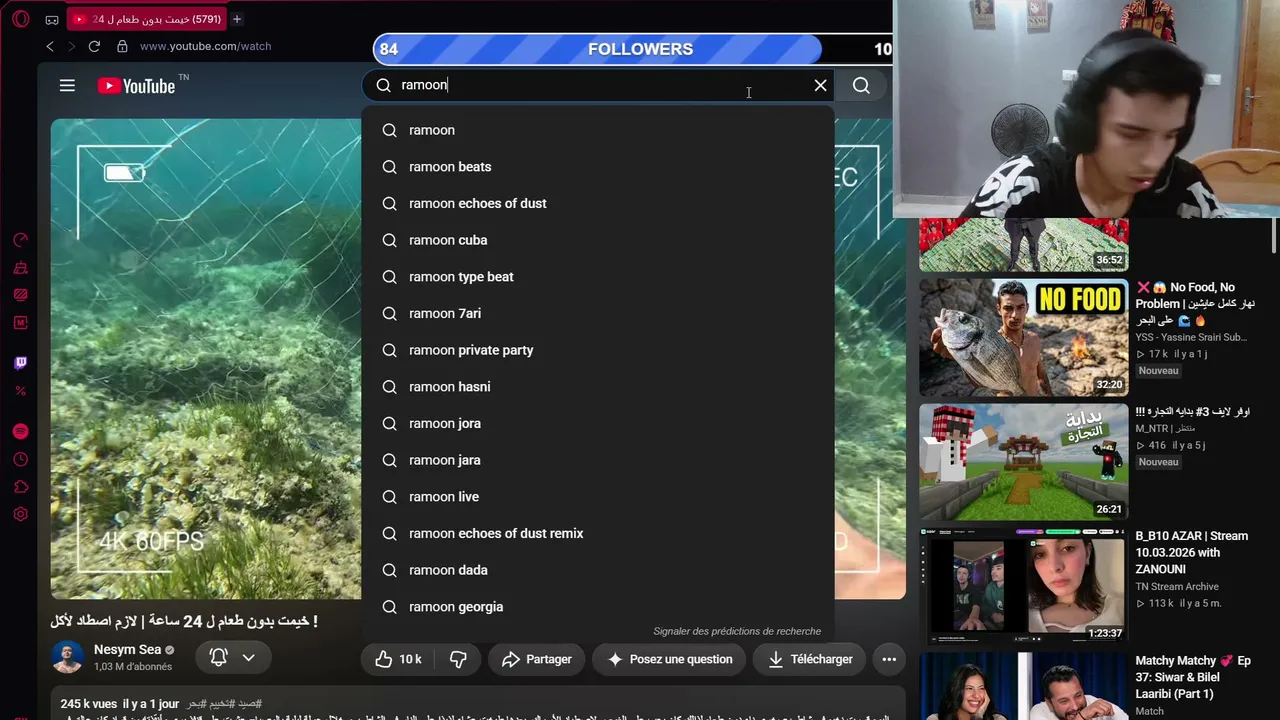Open GX Cleaner in the sidebar
This screenshot has width=1280, height=720.
point(20,268)
